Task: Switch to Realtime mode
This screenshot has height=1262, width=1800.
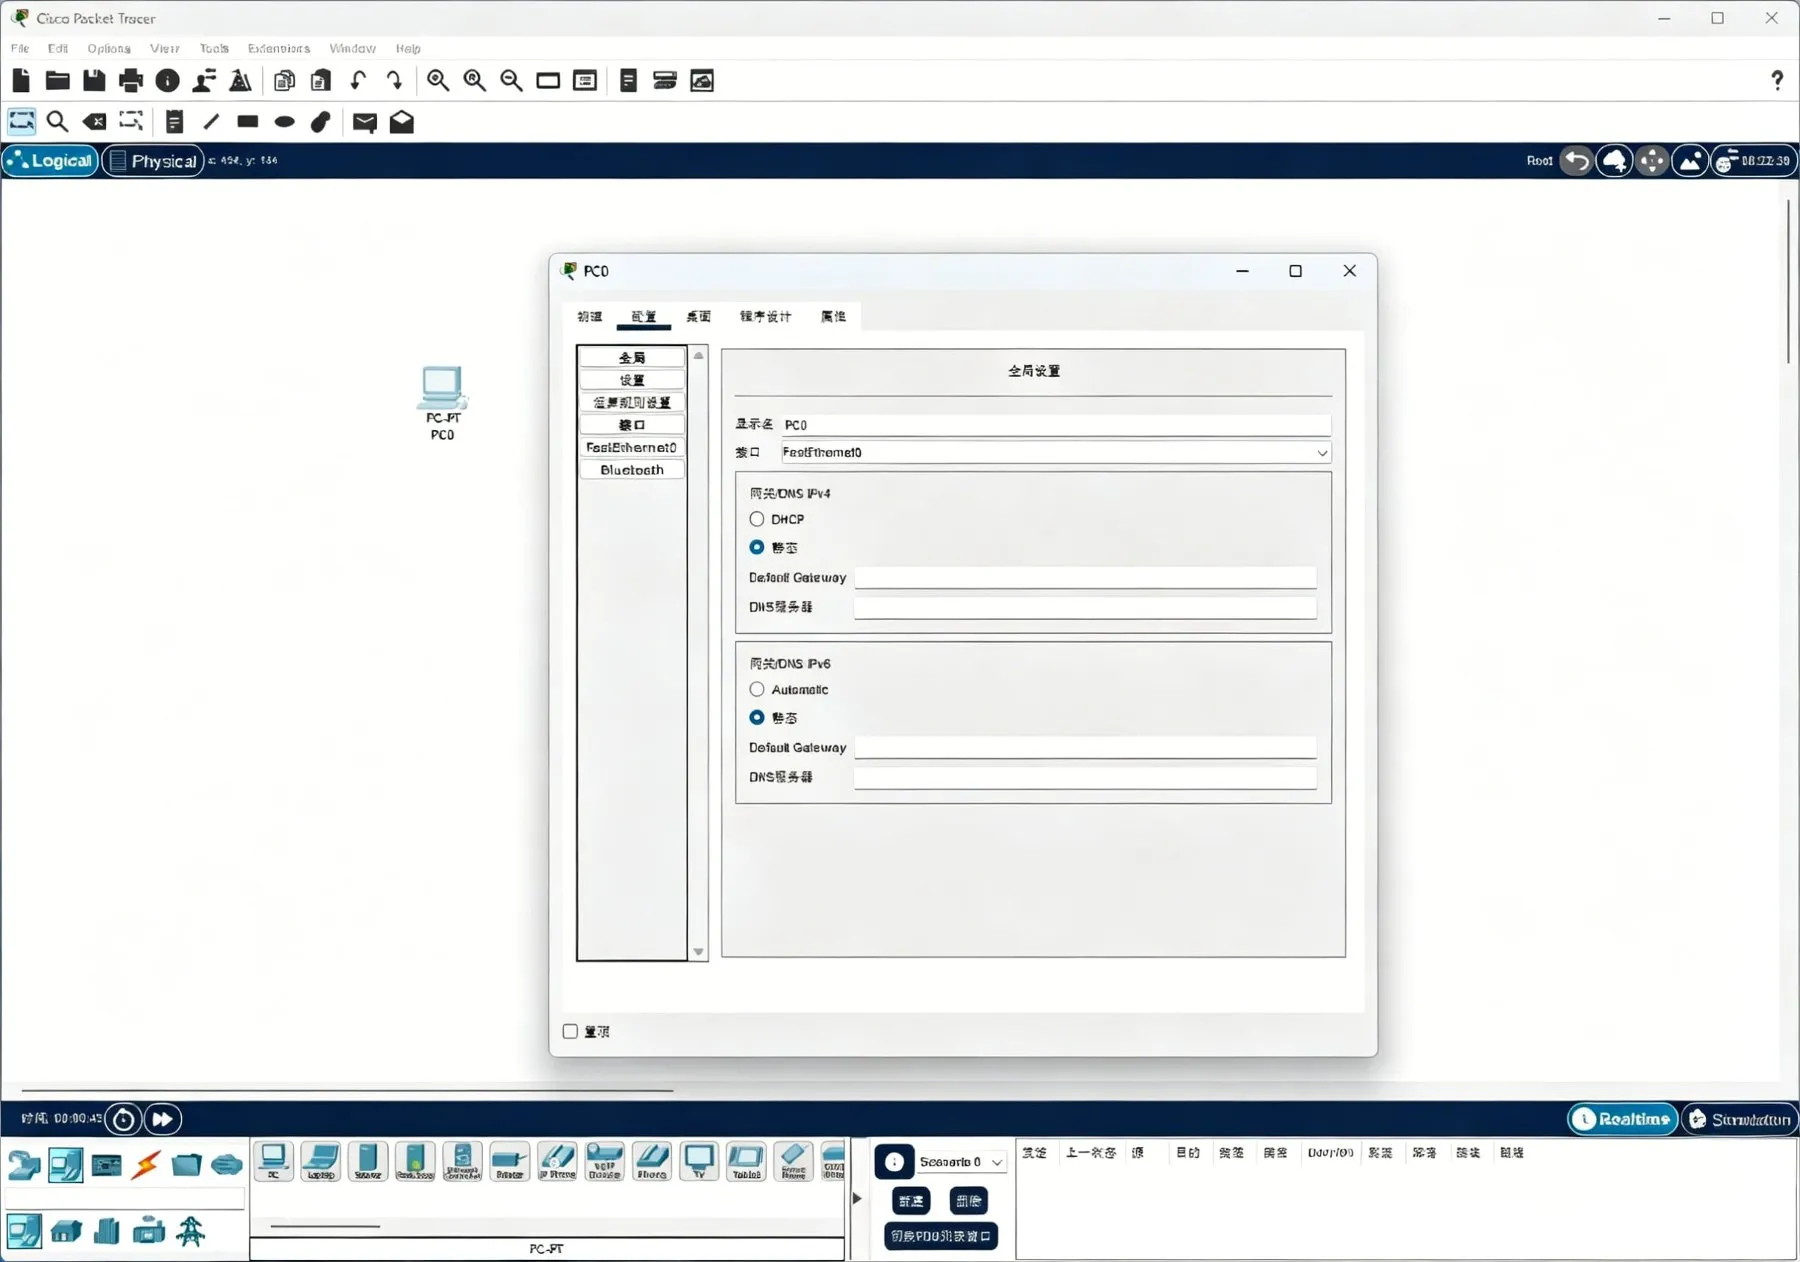Action: [x=1622, y=1119]
